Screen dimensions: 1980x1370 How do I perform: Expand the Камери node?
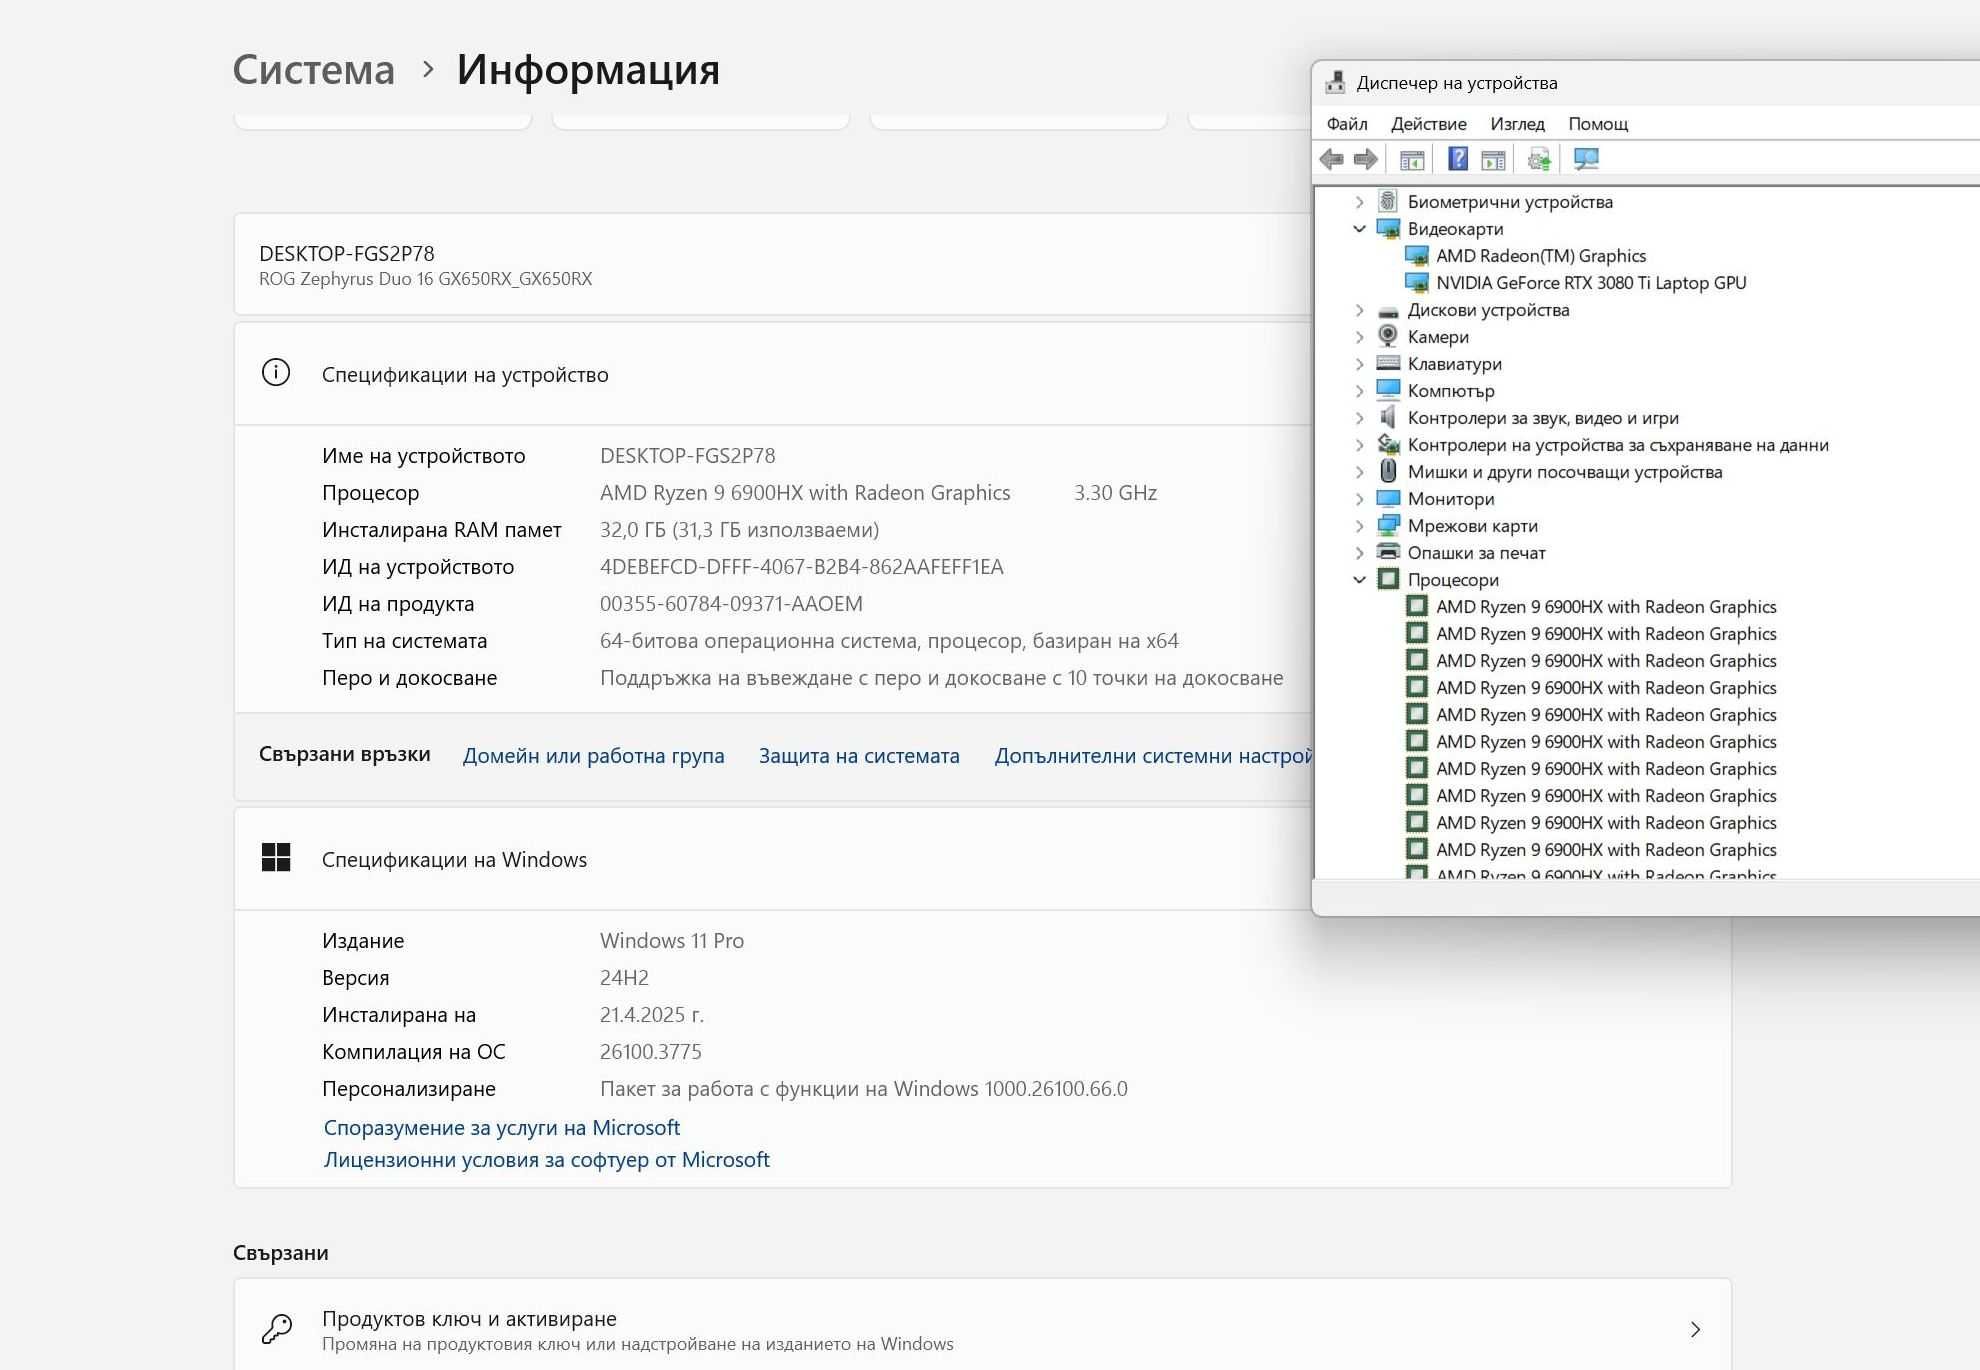click(1359, 337)
